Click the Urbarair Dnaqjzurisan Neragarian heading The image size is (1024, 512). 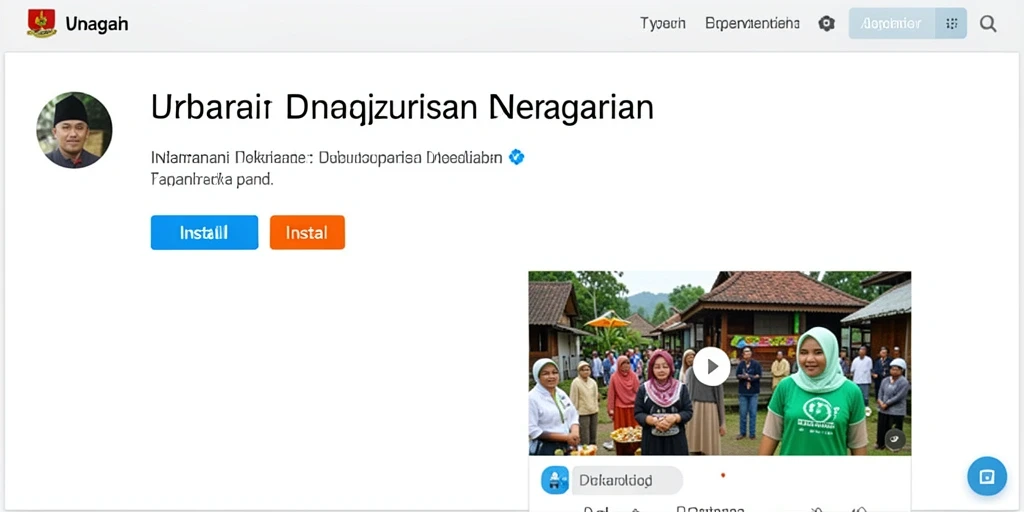[x=402, y=108]
